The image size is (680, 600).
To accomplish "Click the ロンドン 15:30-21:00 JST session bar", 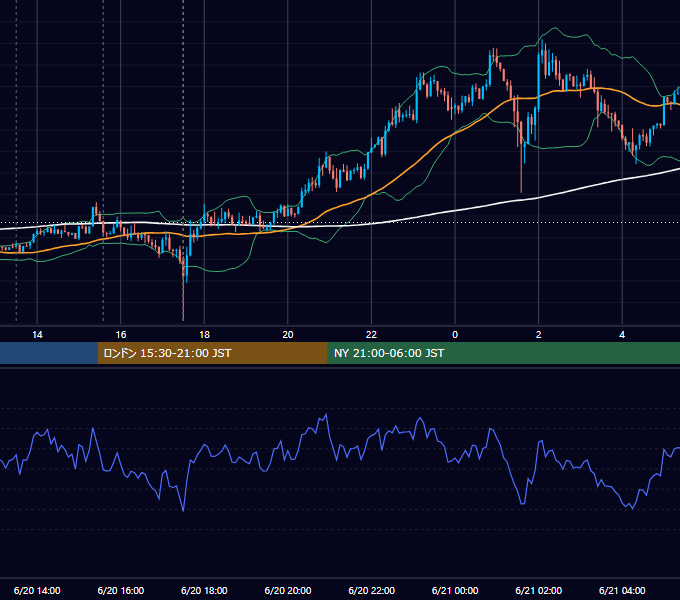I will (x=212, y=353).
